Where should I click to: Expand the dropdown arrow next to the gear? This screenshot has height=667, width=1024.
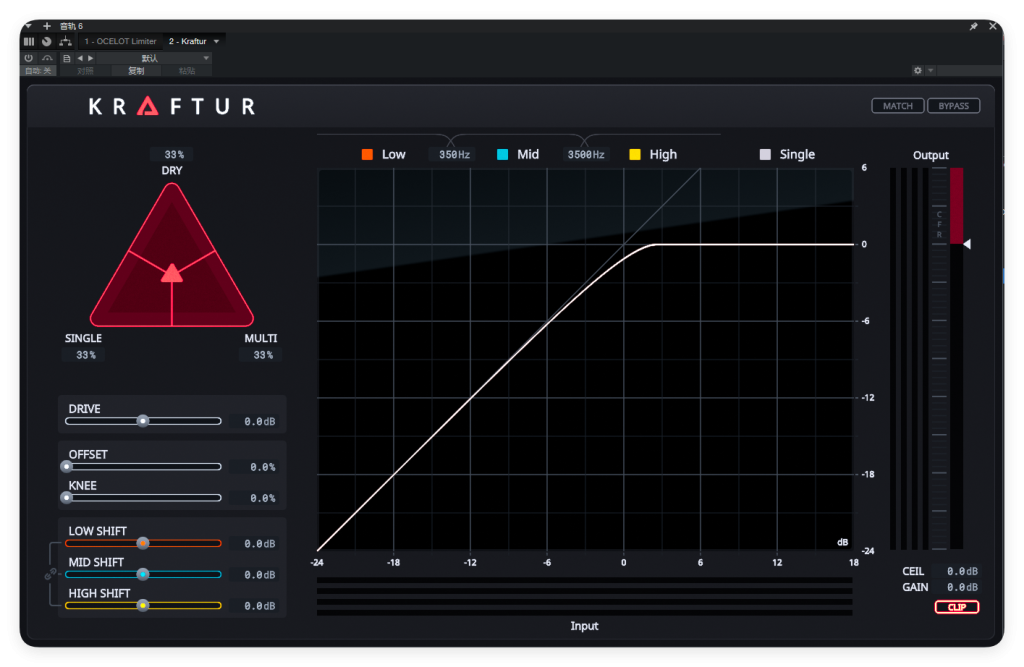pyautogui.click(x=931, y=70)
